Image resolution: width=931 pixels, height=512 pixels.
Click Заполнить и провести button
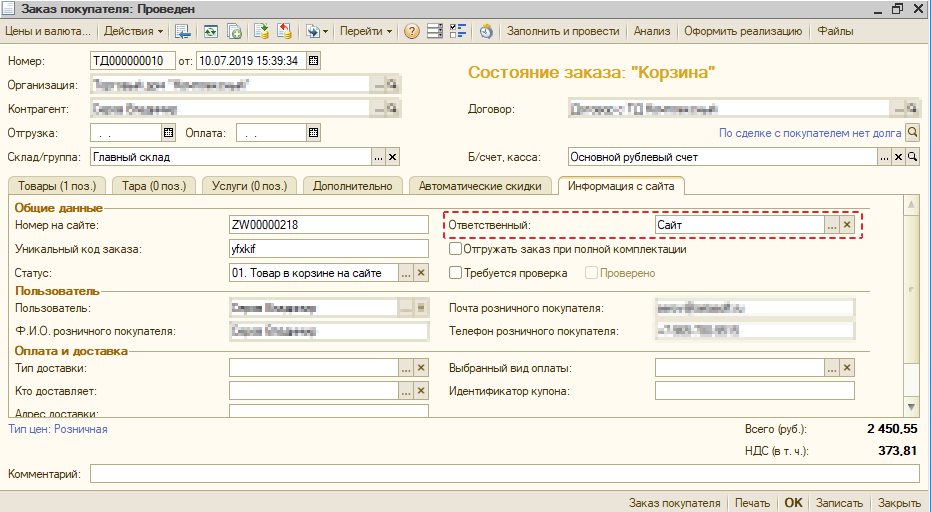click(563, 31)
